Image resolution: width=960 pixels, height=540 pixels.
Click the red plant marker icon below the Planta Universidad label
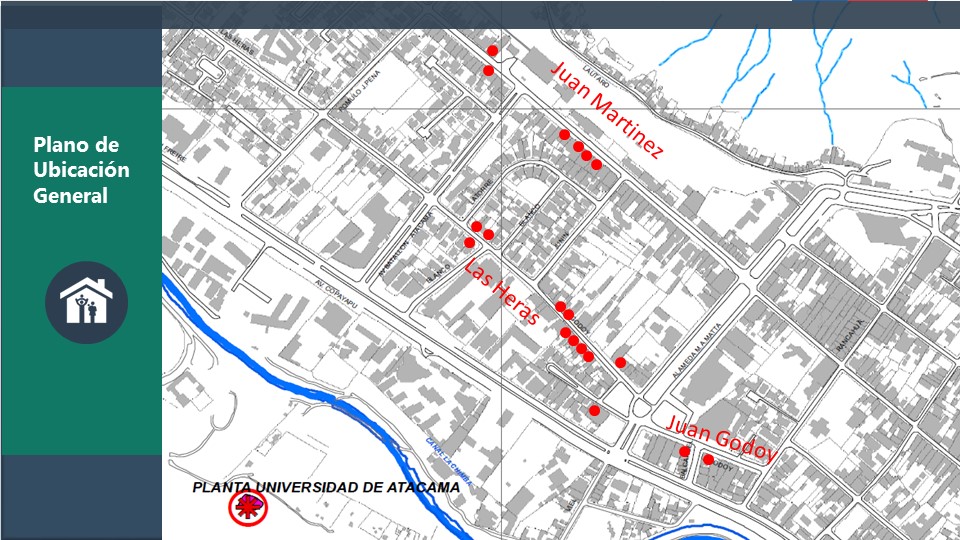click(247, 509)
